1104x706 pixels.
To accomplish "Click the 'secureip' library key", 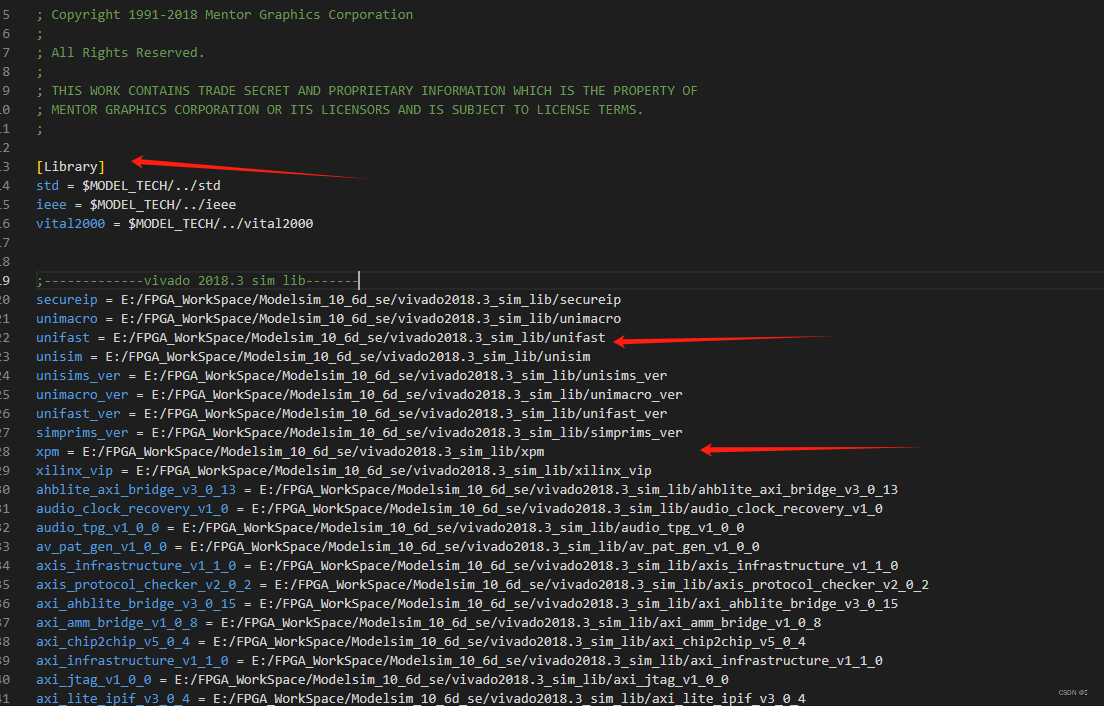I will click(67, 300).
